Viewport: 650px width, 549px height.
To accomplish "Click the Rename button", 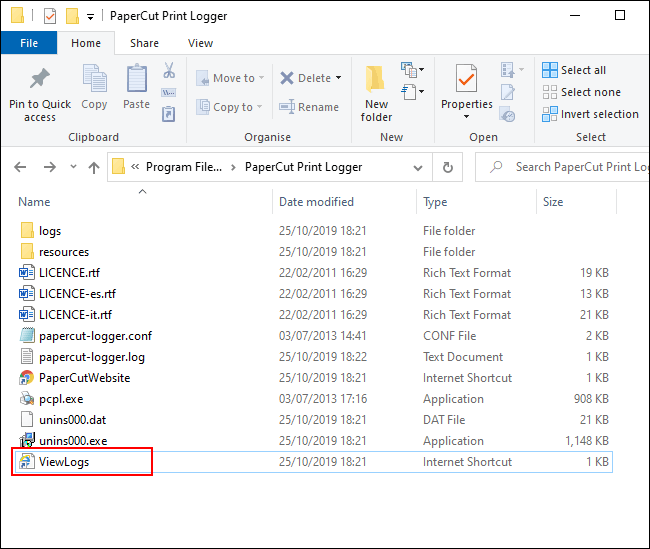I will (309, 107).
